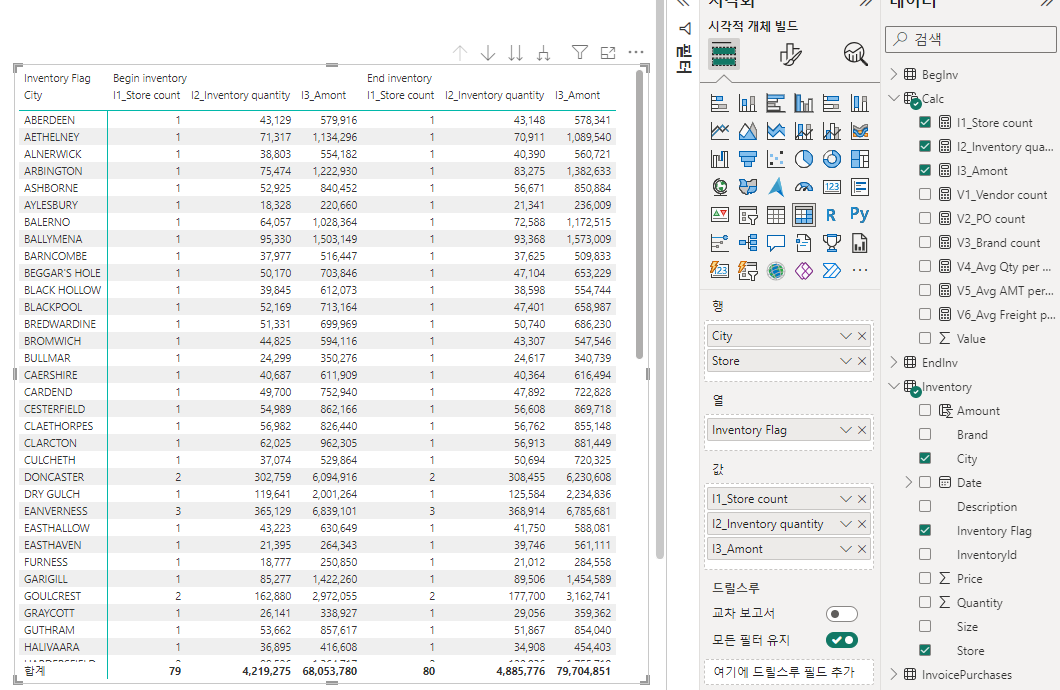Check the Brand field checkbox
1060x690 pixels.
click(925, 434)
